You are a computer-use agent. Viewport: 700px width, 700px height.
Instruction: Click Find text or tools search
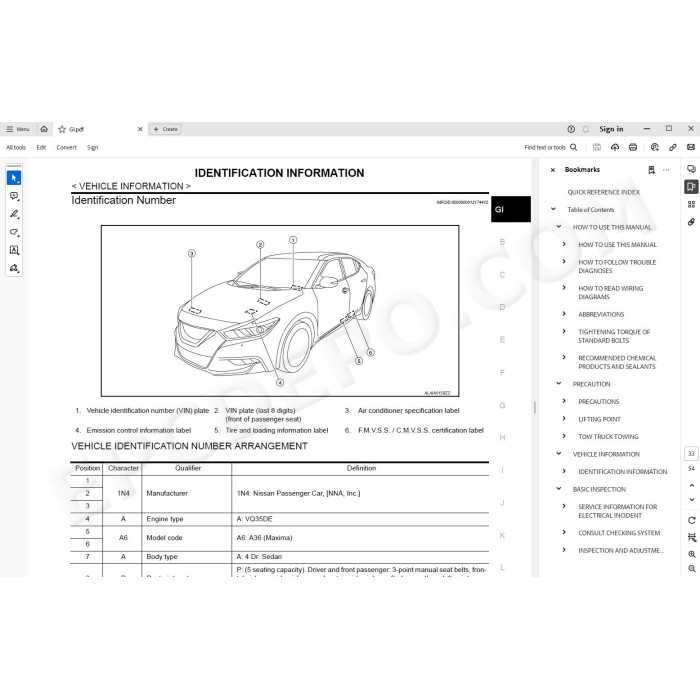click(x=550, y=147)
